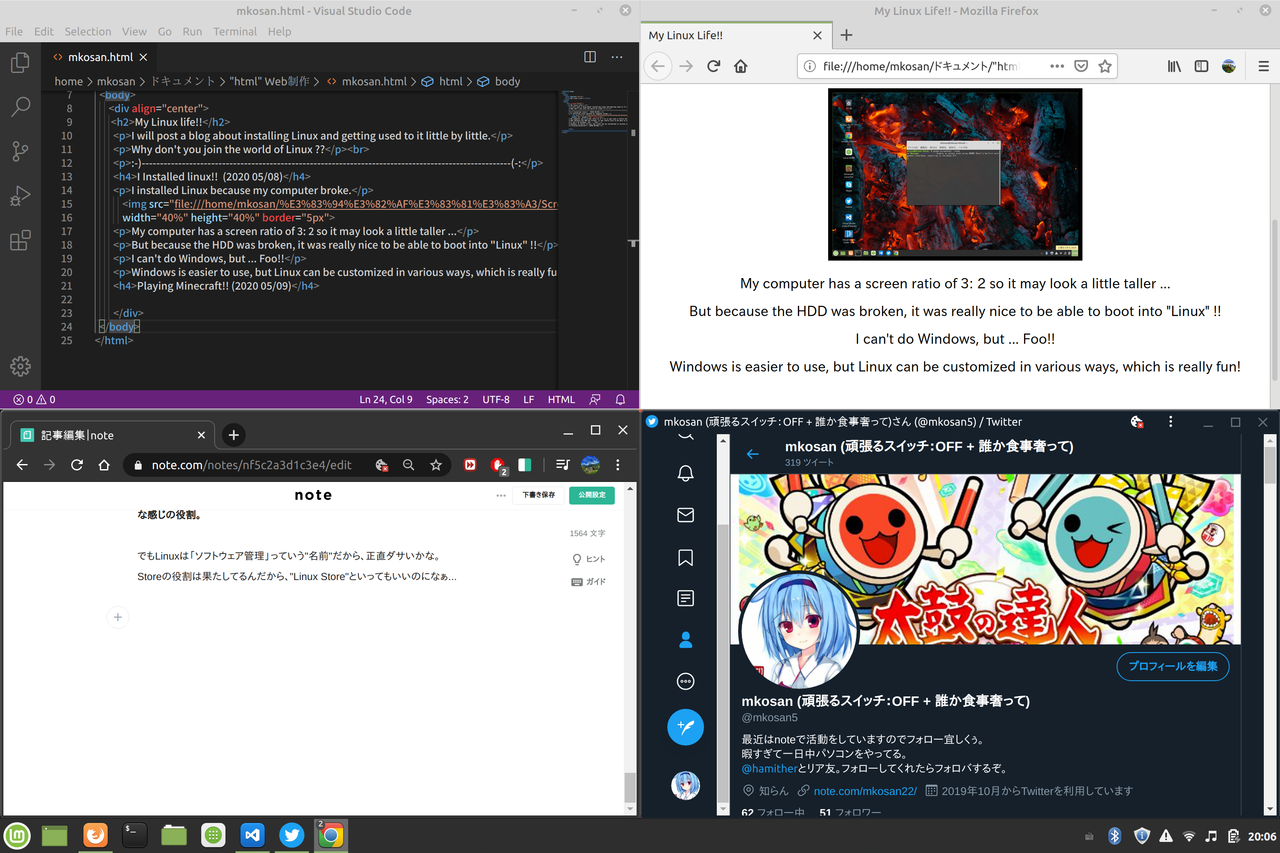Open Firefox Library button
The height and width of the screenshot is (853, 1280).
coord(1174,66)
